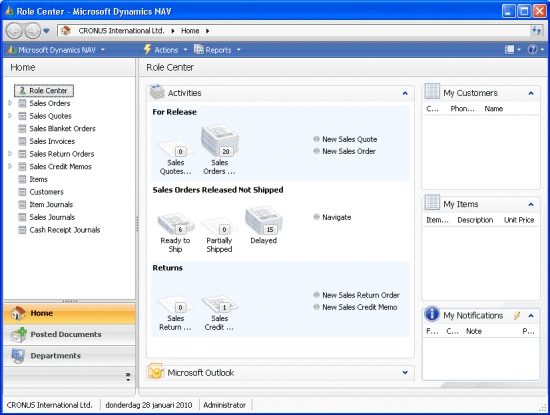Go back with the Back arrow button

14,31
